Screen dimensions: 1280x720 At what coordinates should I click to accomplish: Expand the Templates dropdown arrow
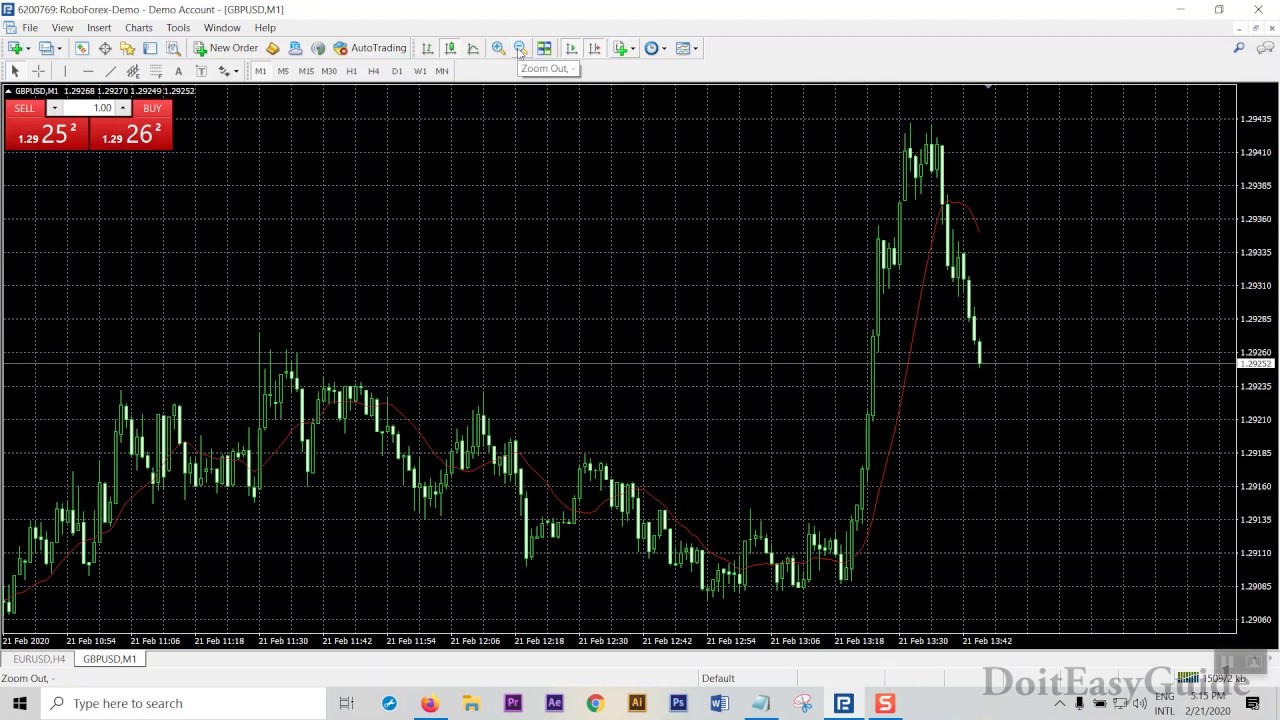(x=696, y=48)
